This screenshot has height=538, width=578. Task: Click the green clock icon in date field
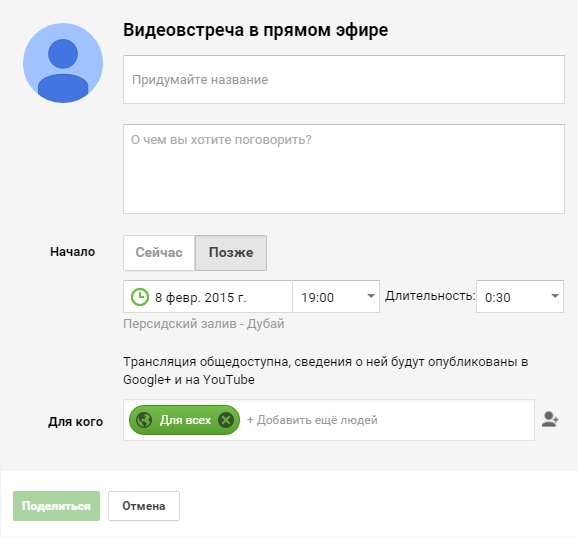140,297
